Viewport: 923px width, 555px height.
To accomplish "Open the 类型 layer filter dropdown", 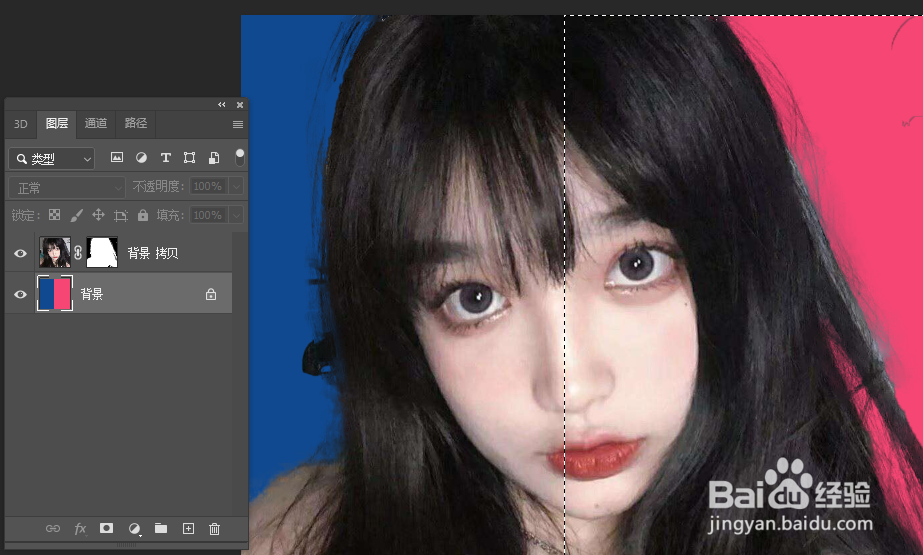I will [52, 158].
